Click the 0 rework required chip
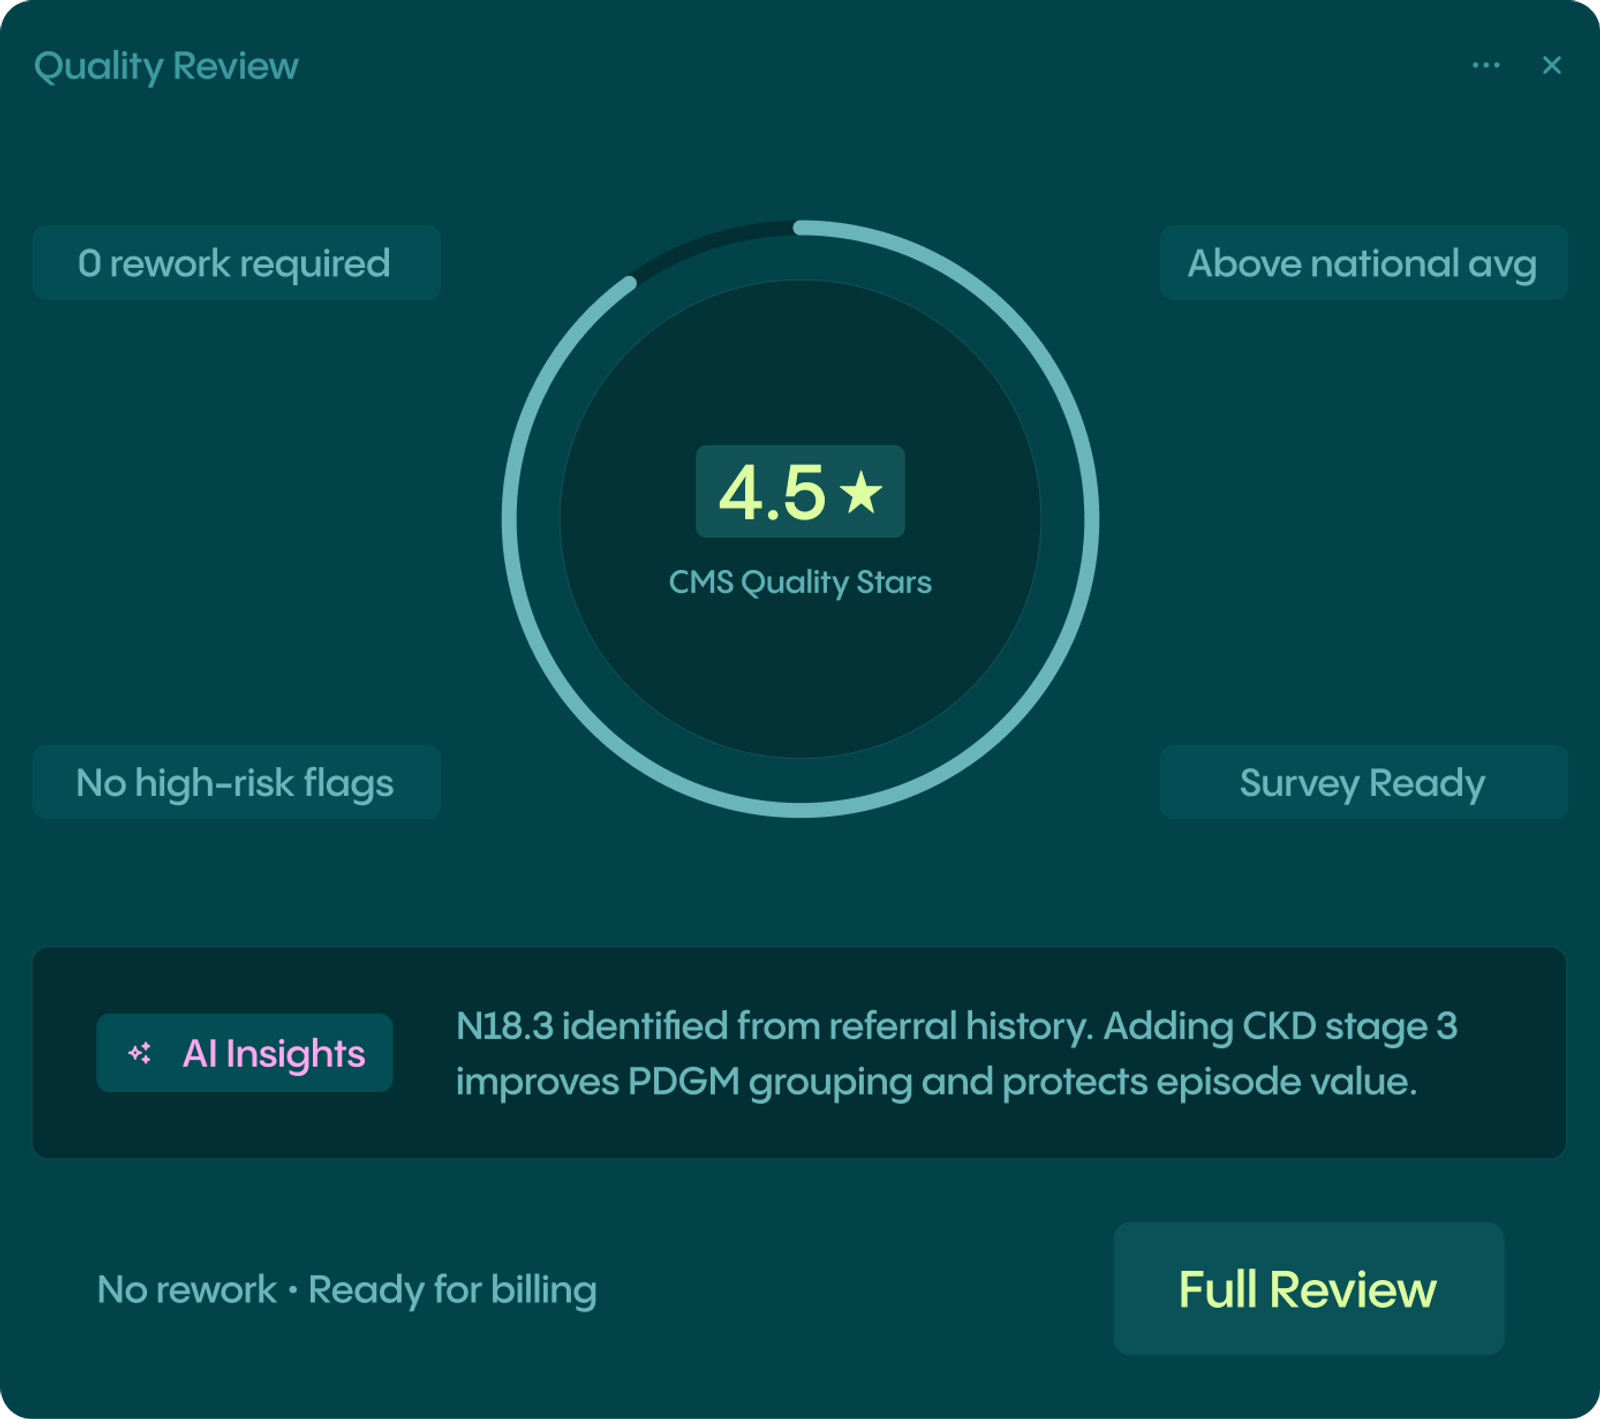This screenshot has width=1600, height=1419. tap(236, 263)
